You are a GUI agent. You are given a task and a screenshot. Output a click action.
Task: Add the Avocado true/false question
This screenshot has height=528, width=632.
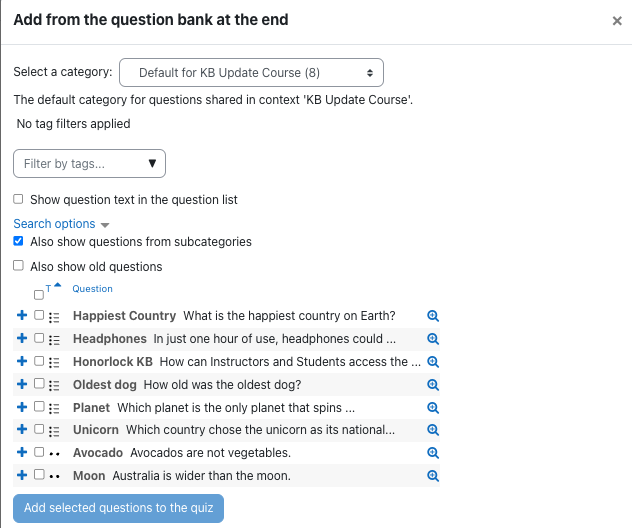coord(22,452)
